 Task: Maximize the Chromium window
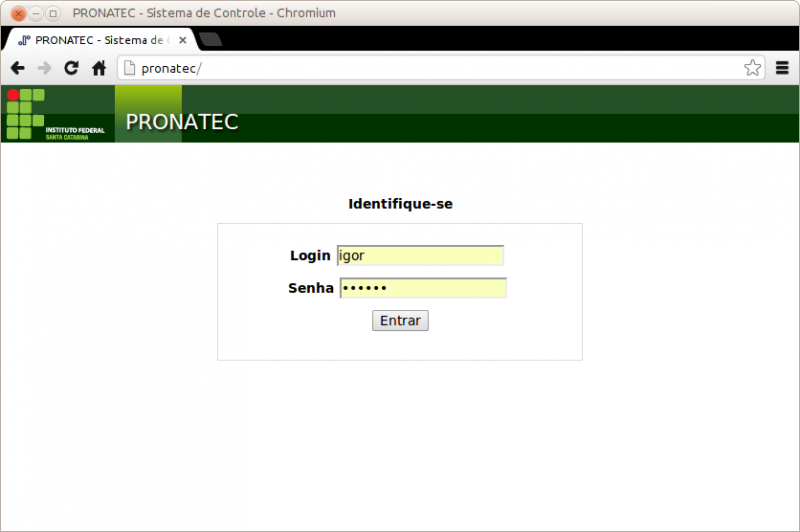52,13
